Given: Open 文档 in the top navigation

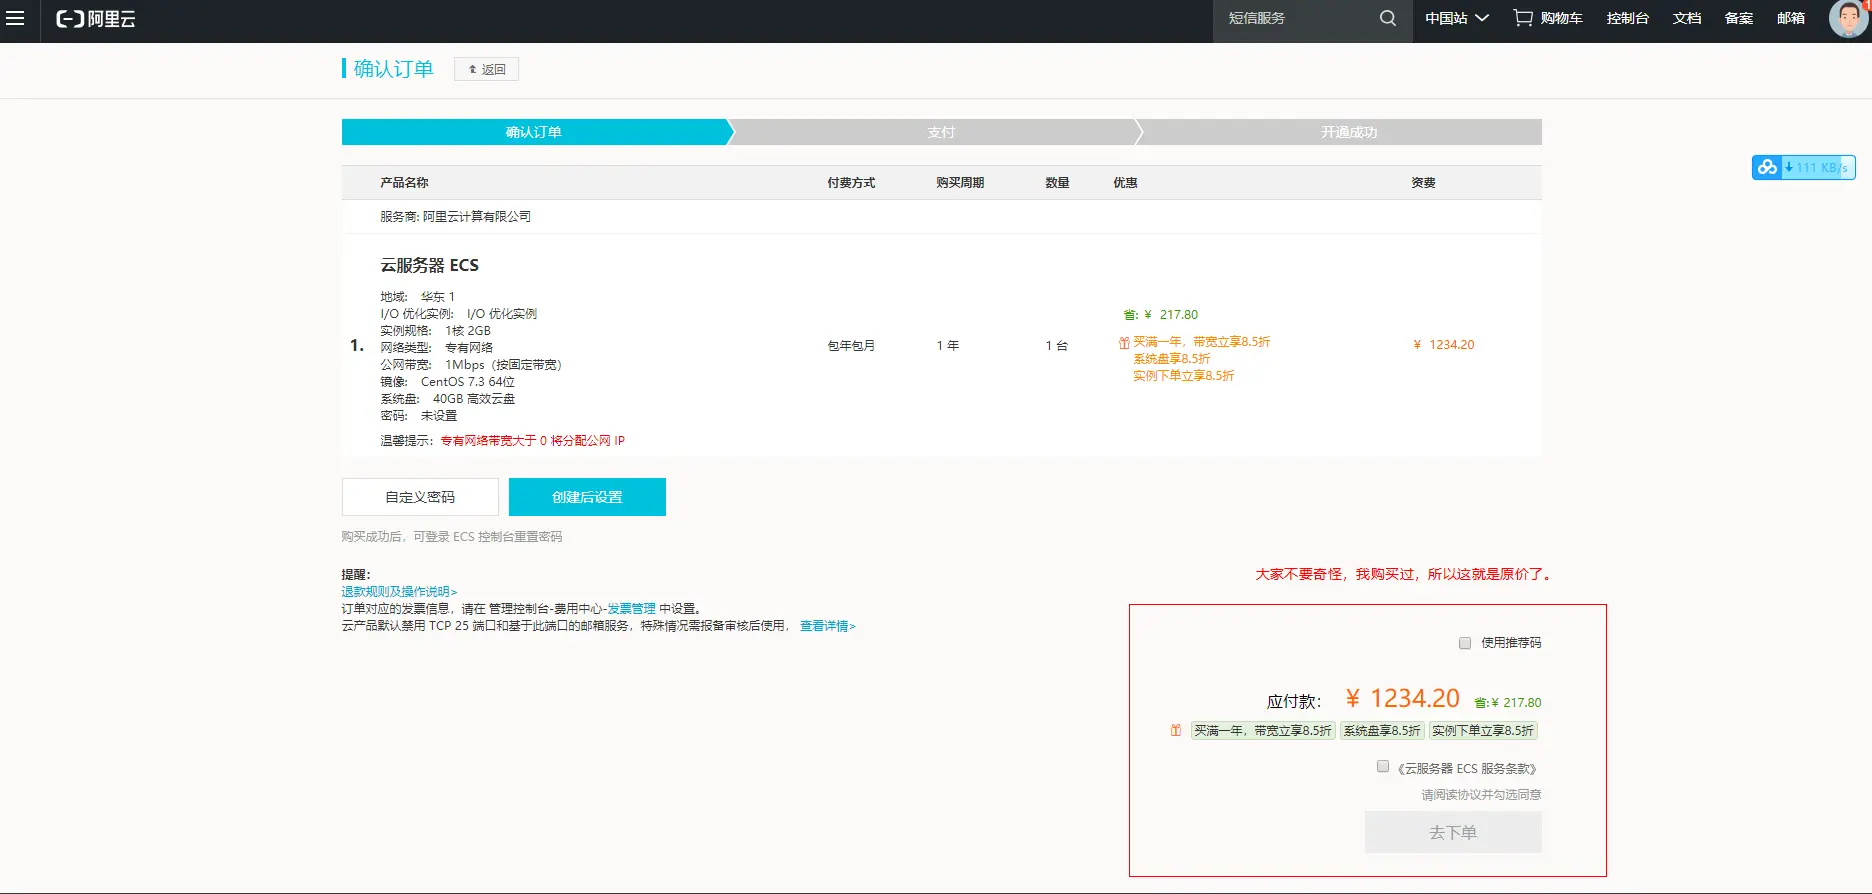Looking at the screenshot, I should (1687, 18).
